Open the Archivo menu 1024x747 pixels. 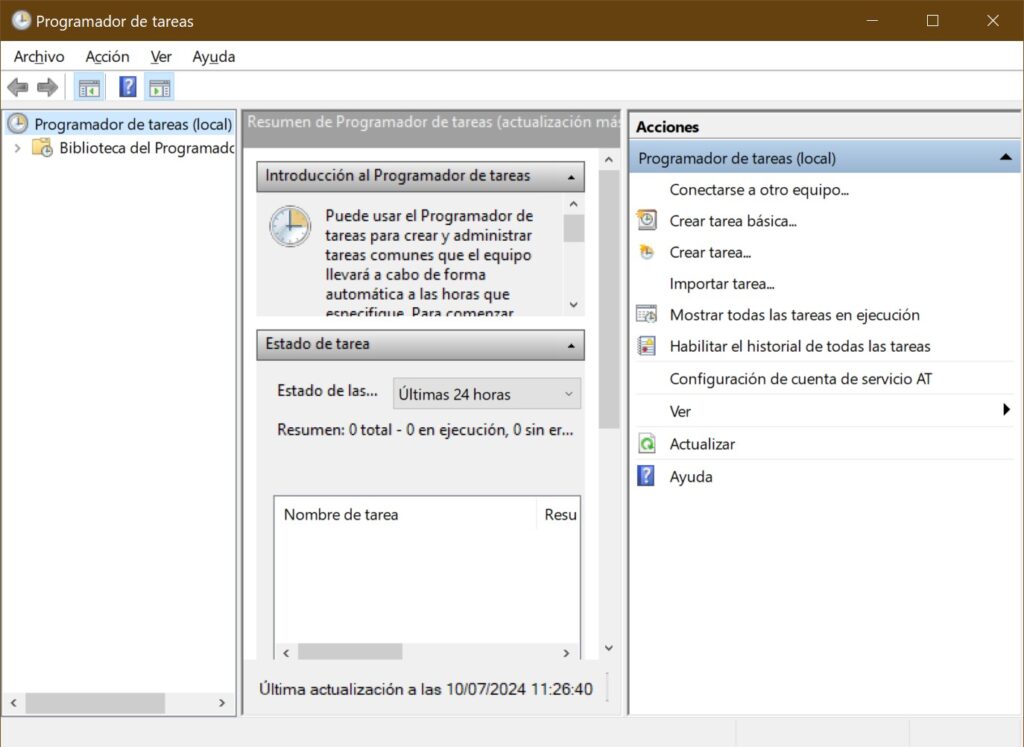tap(38, 56)
